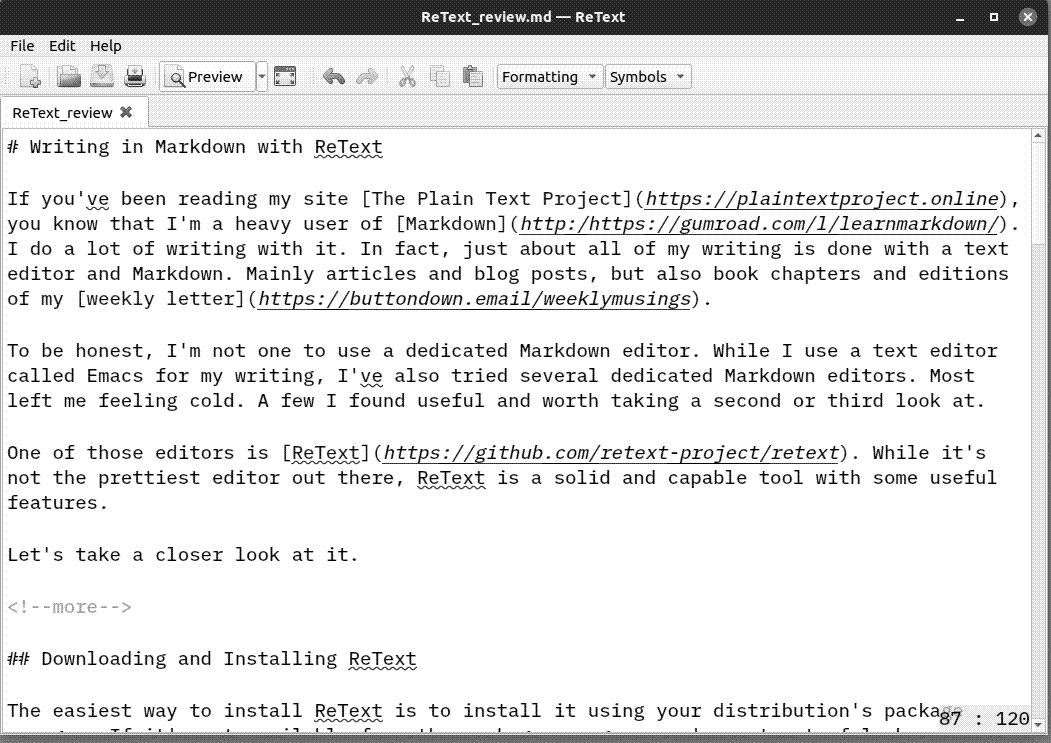Print the document with the printer icon
1051x743 pixels.
pyautogui.click(x=135, y=77)
